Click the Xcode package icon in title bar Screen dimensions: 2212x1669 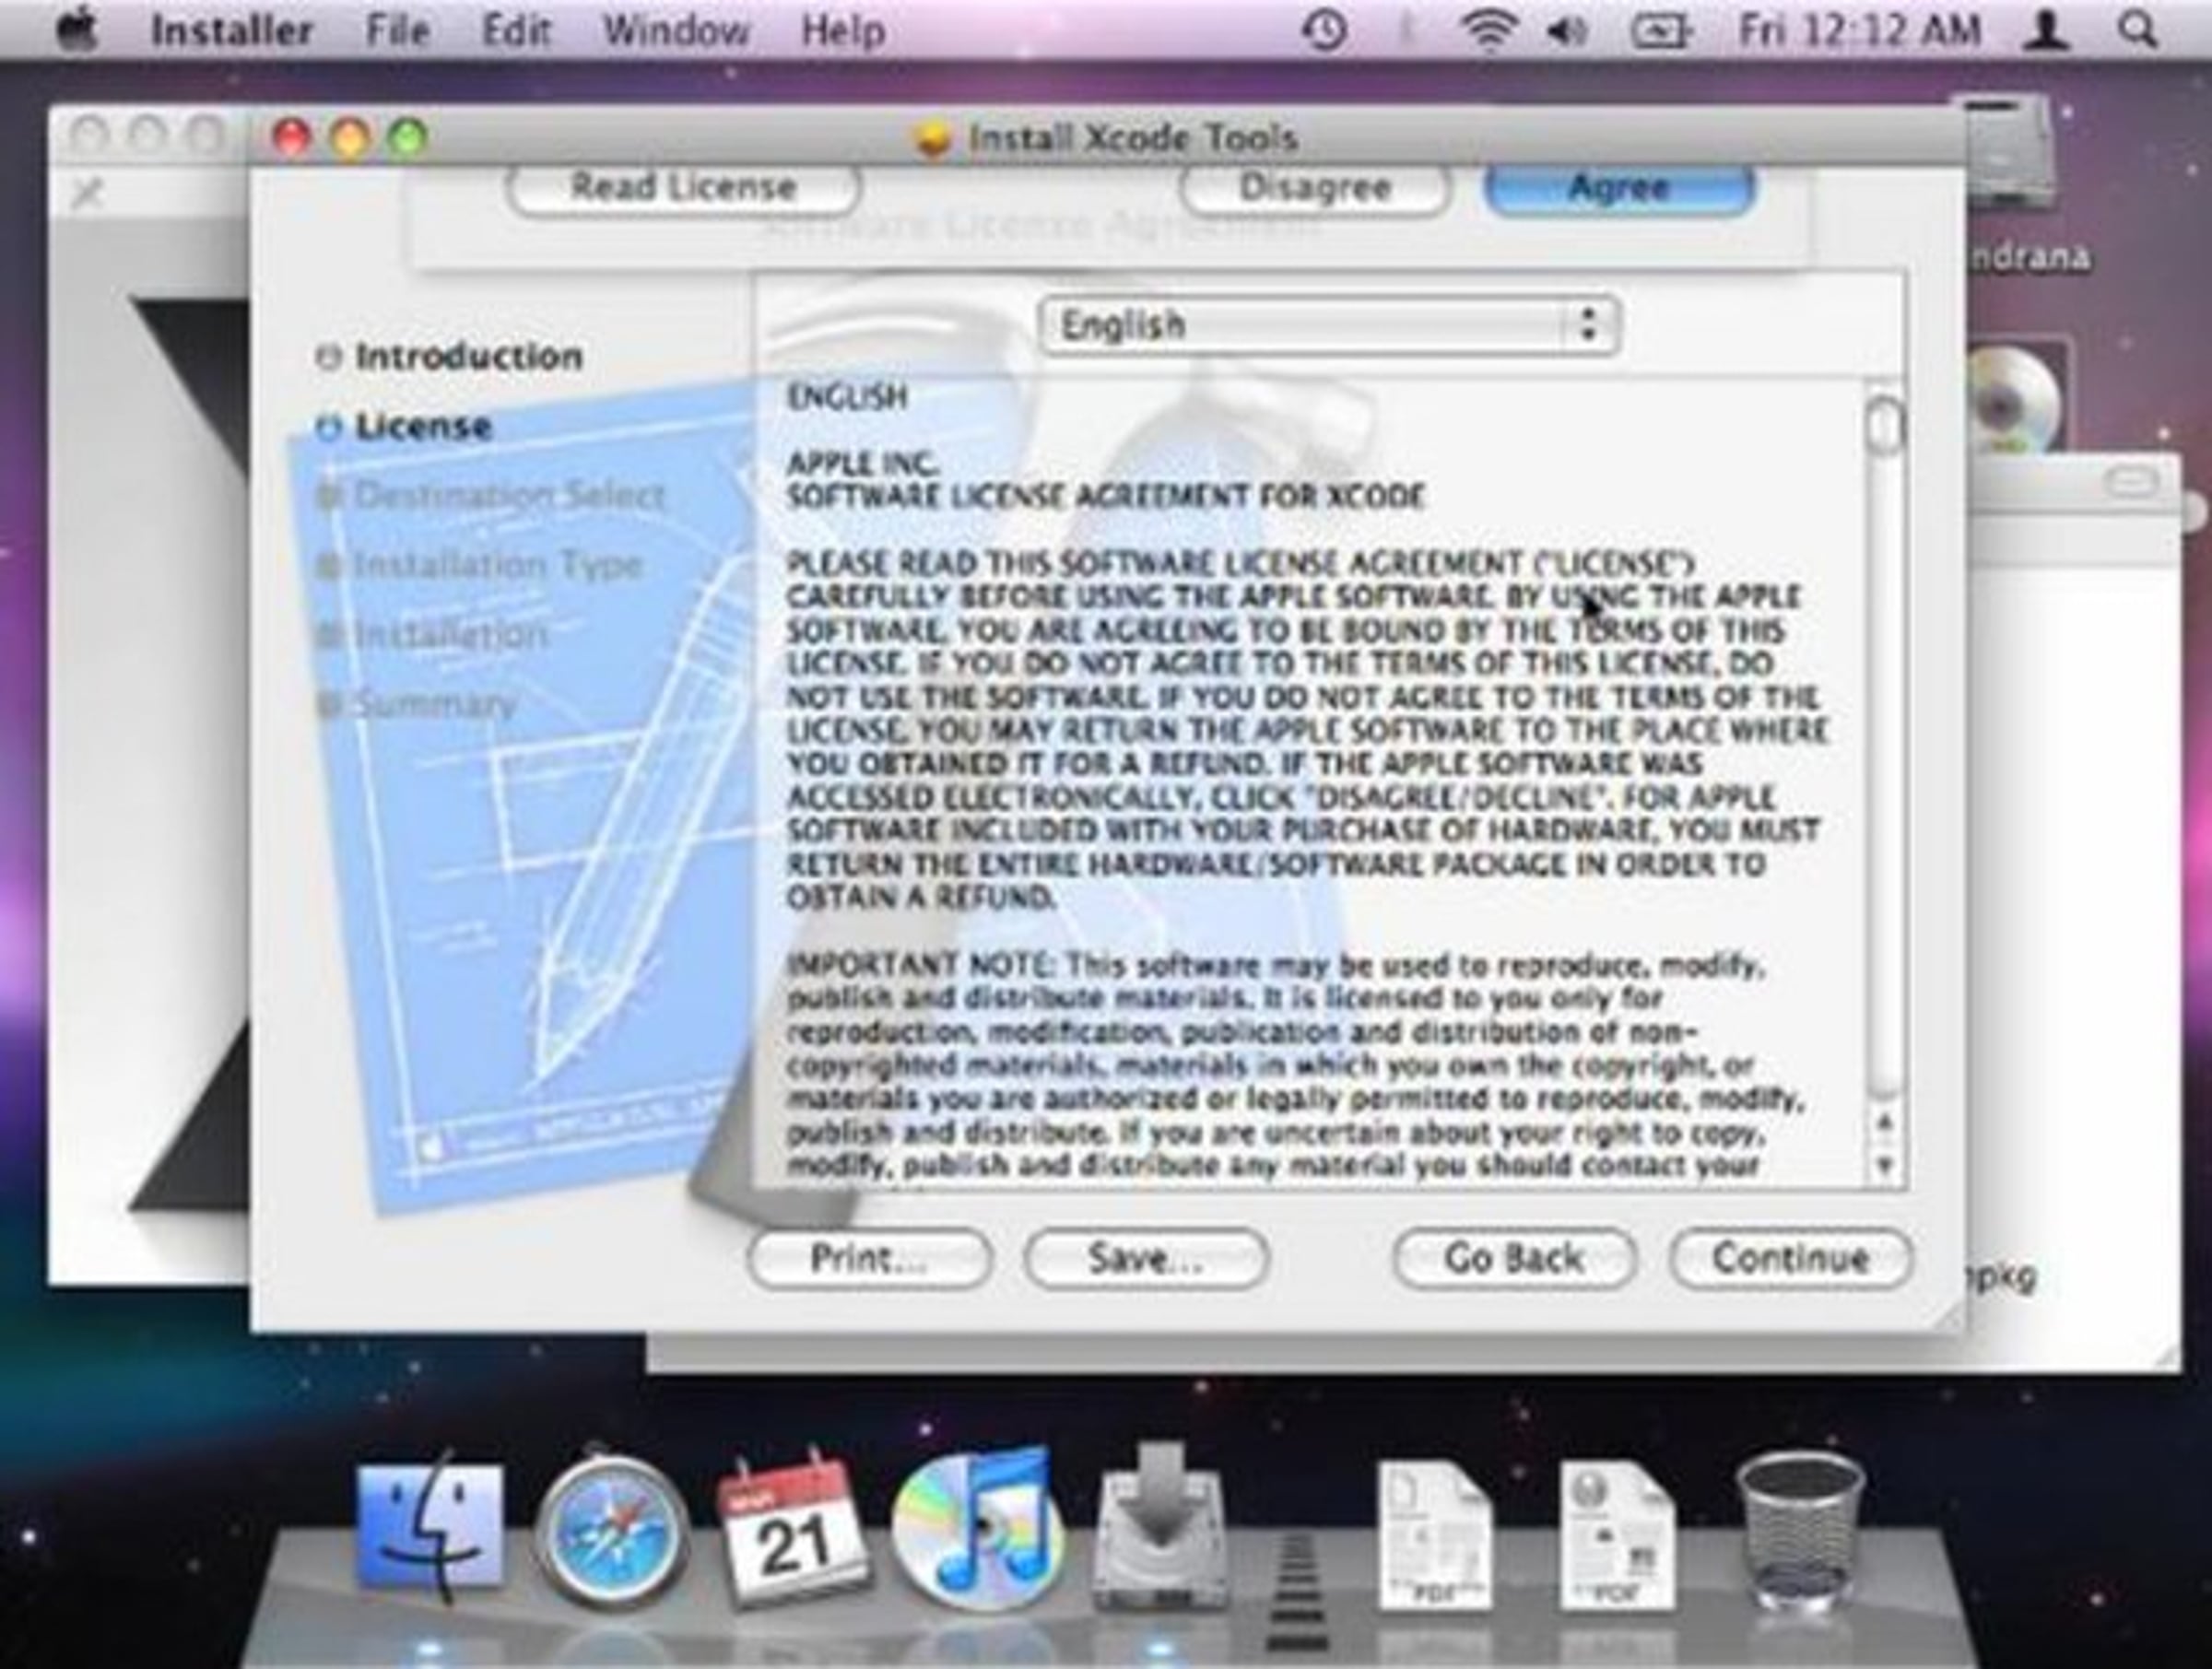point(932,139)
